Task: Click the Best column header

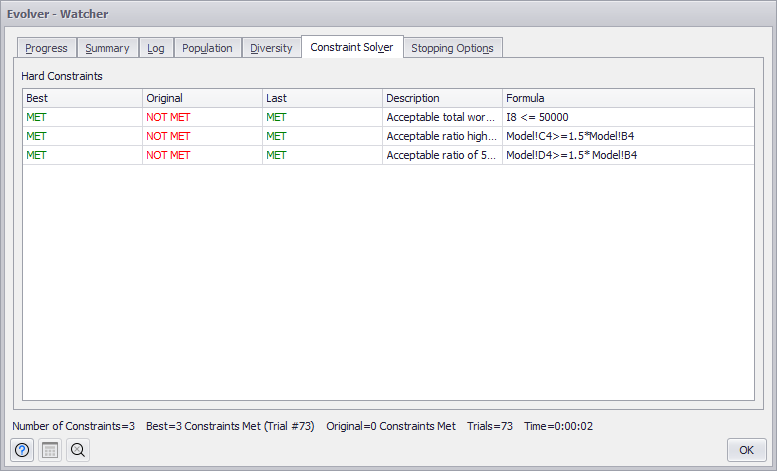Action: point(82,98)
